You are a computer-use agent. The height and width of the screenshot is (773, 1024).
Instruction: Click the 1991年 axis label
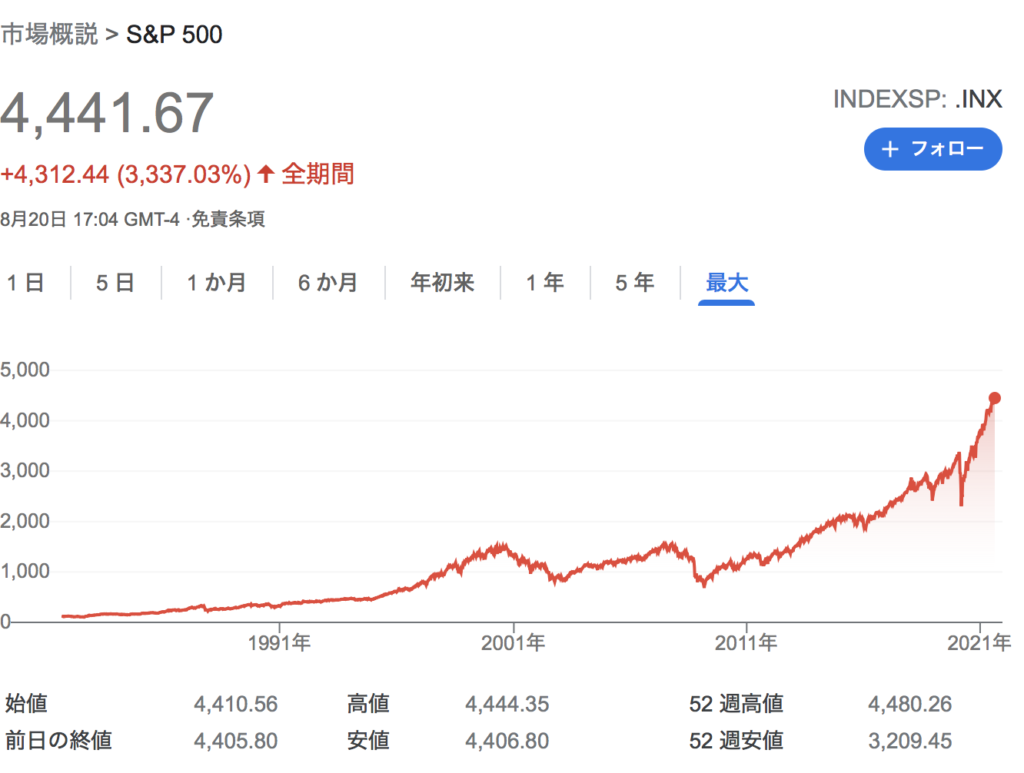280,643
